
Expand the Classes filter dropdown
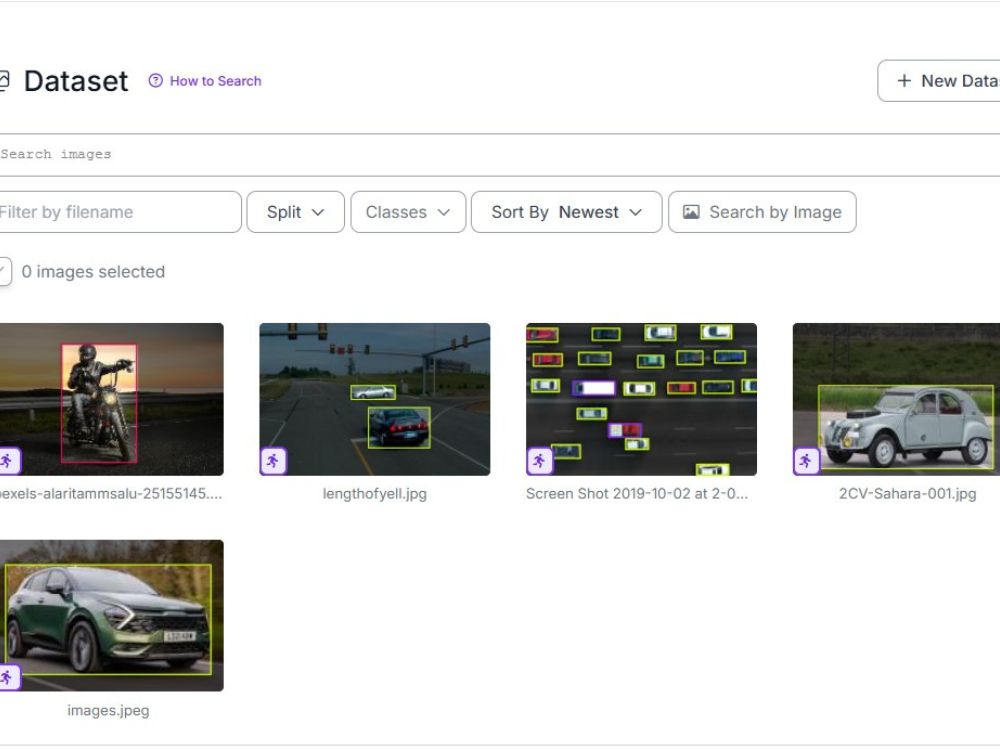408,212
